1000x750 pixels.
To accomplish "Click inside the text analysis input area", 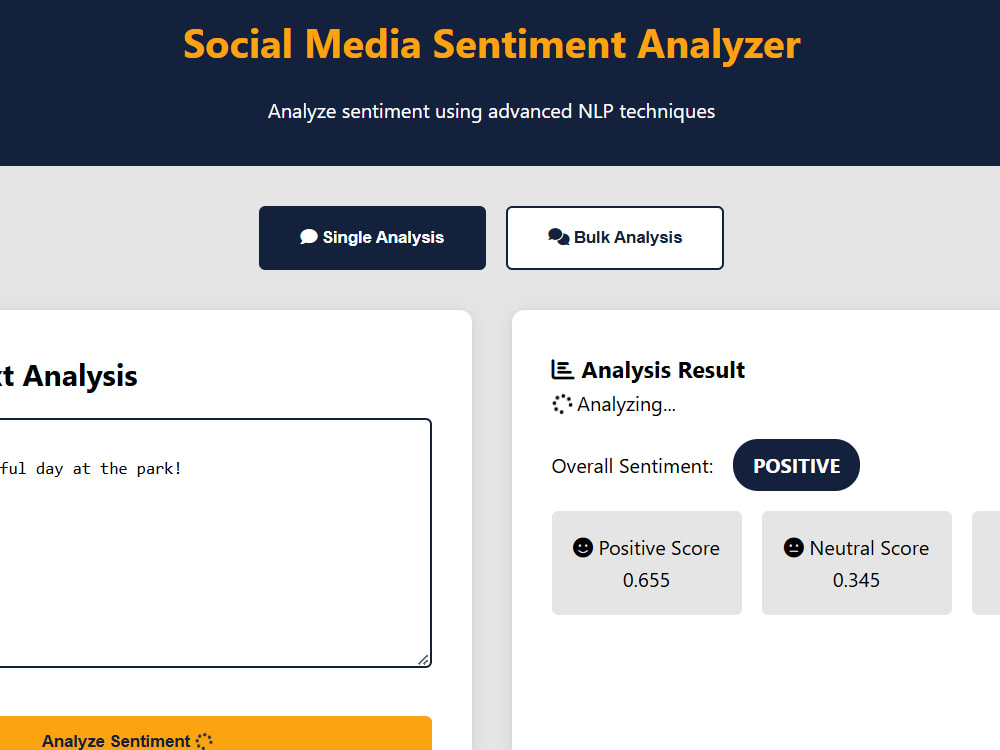I will (x=216, y=543).
